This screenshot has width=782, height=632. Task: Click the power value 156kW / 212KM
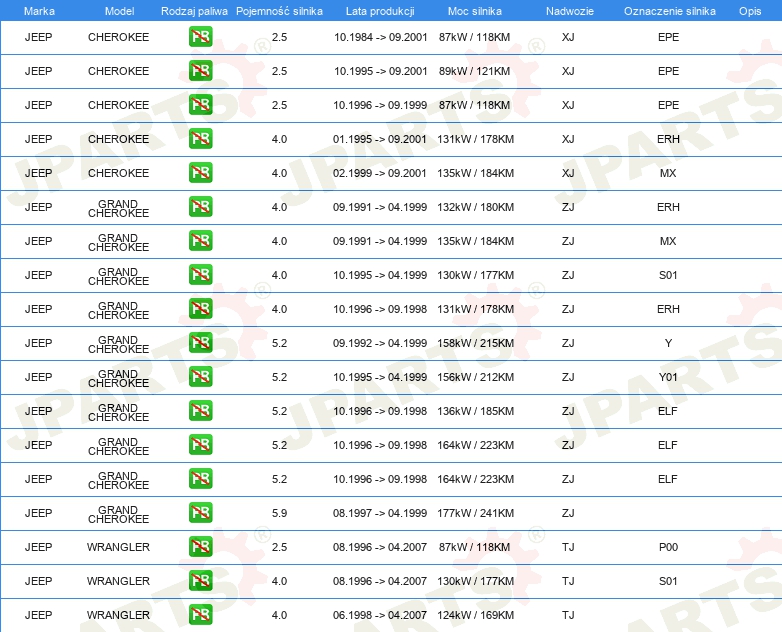point(475,377)
